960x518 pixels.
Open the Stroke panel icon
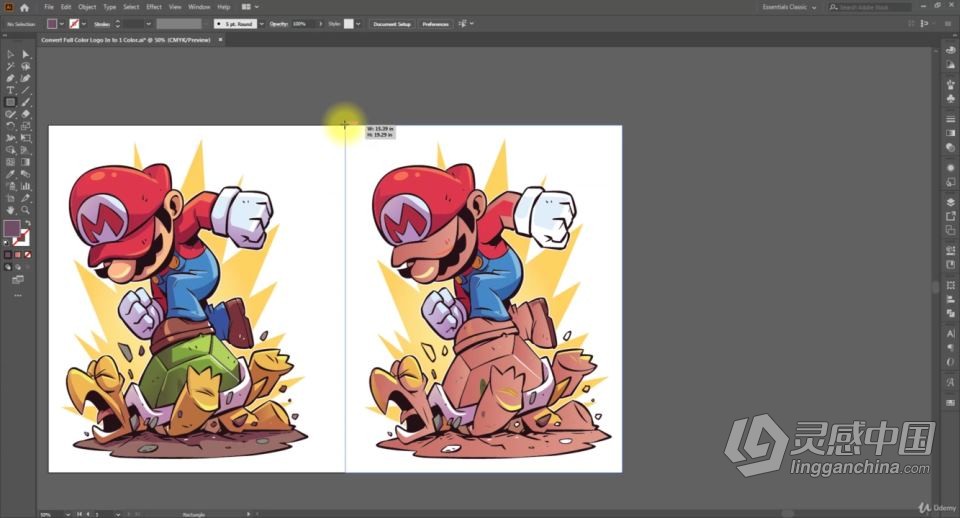pyautogui.click(x=950, y=119)
